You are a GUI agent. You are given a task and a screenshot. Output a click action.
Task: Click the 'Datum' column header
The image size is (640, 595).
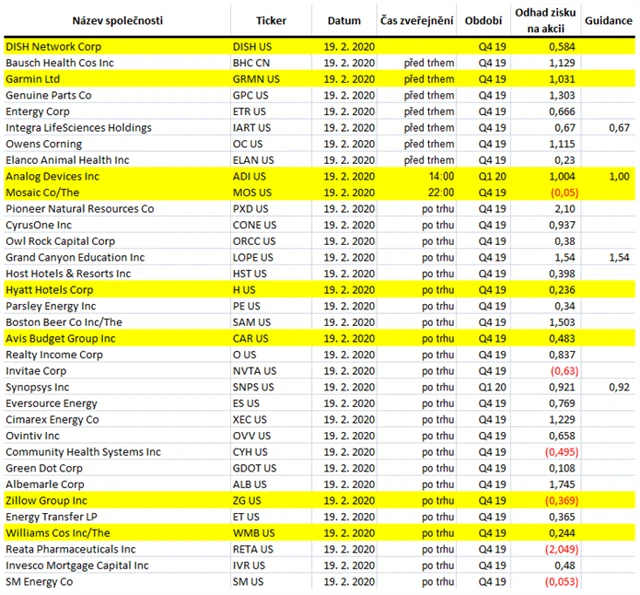(x=343, y=20)
